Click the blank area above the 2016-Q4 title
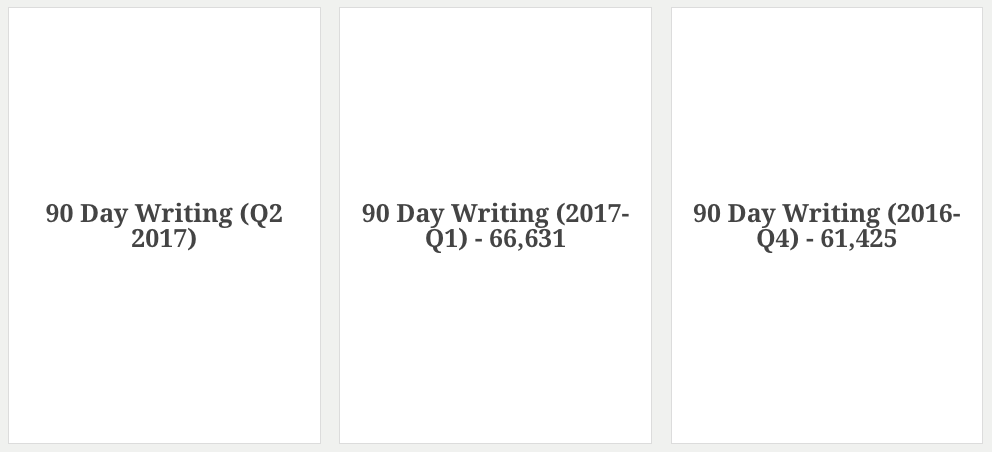Screen dimensions: 992x452 tap(827, 104)
